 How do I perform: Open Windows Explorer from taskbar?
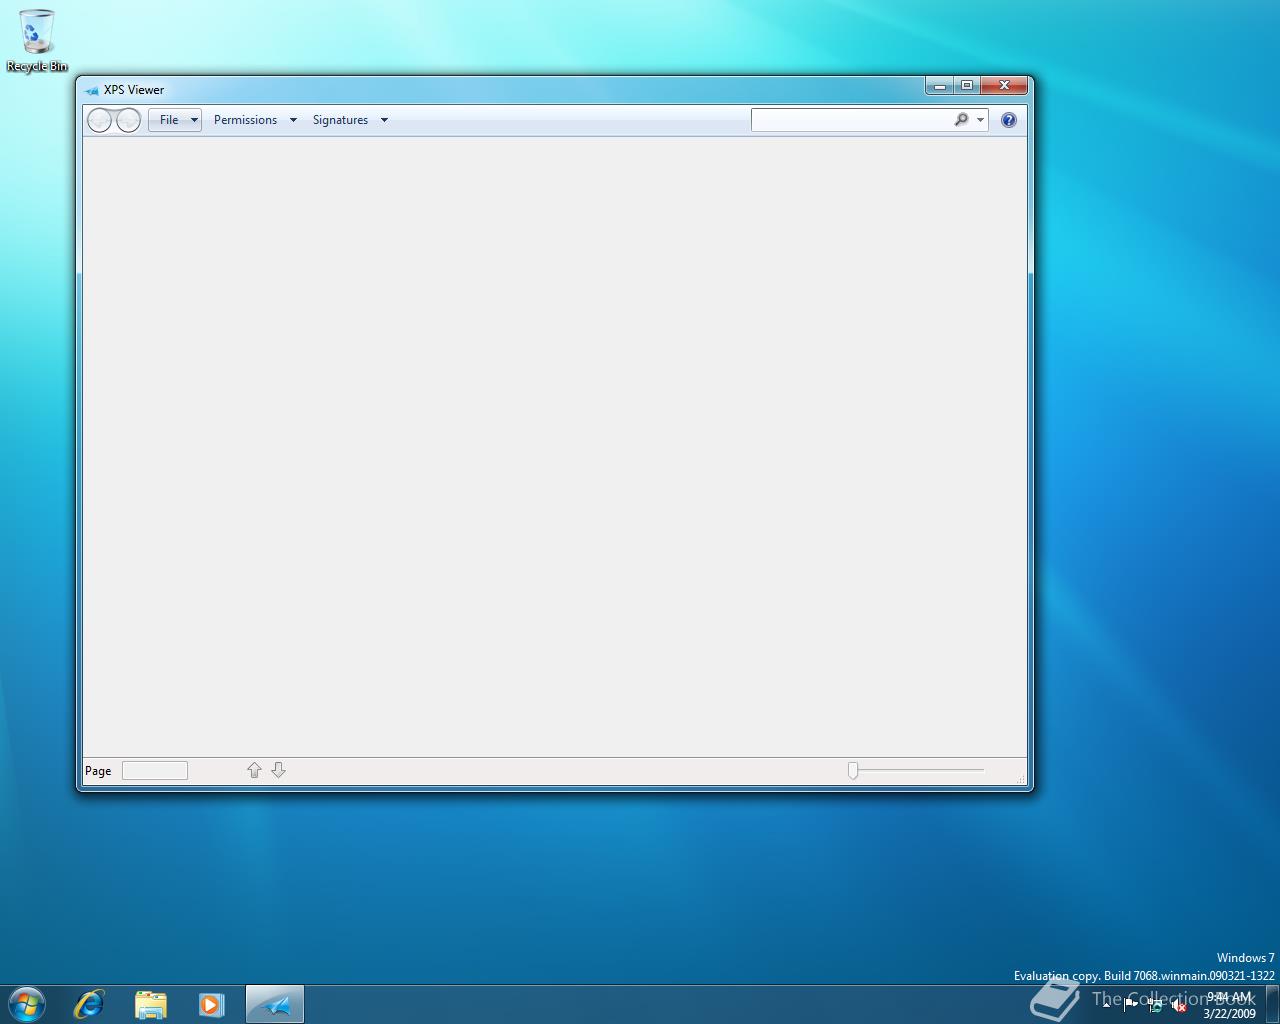tap(151, 1004)
